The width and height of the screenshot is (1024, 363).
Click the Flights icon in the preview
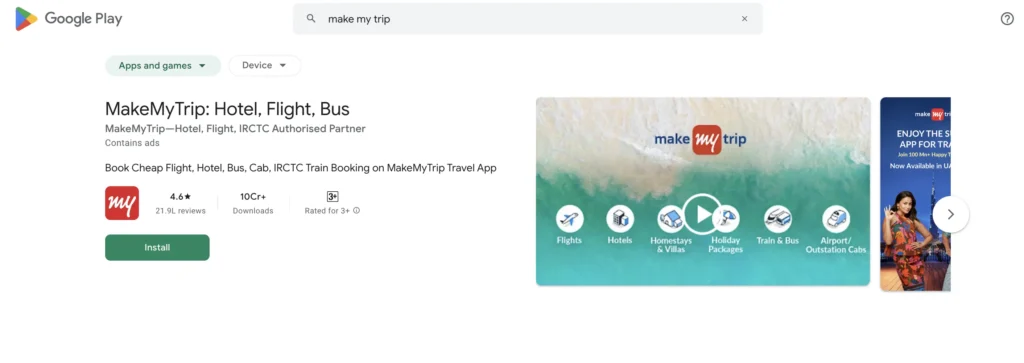tap(569, 219)
